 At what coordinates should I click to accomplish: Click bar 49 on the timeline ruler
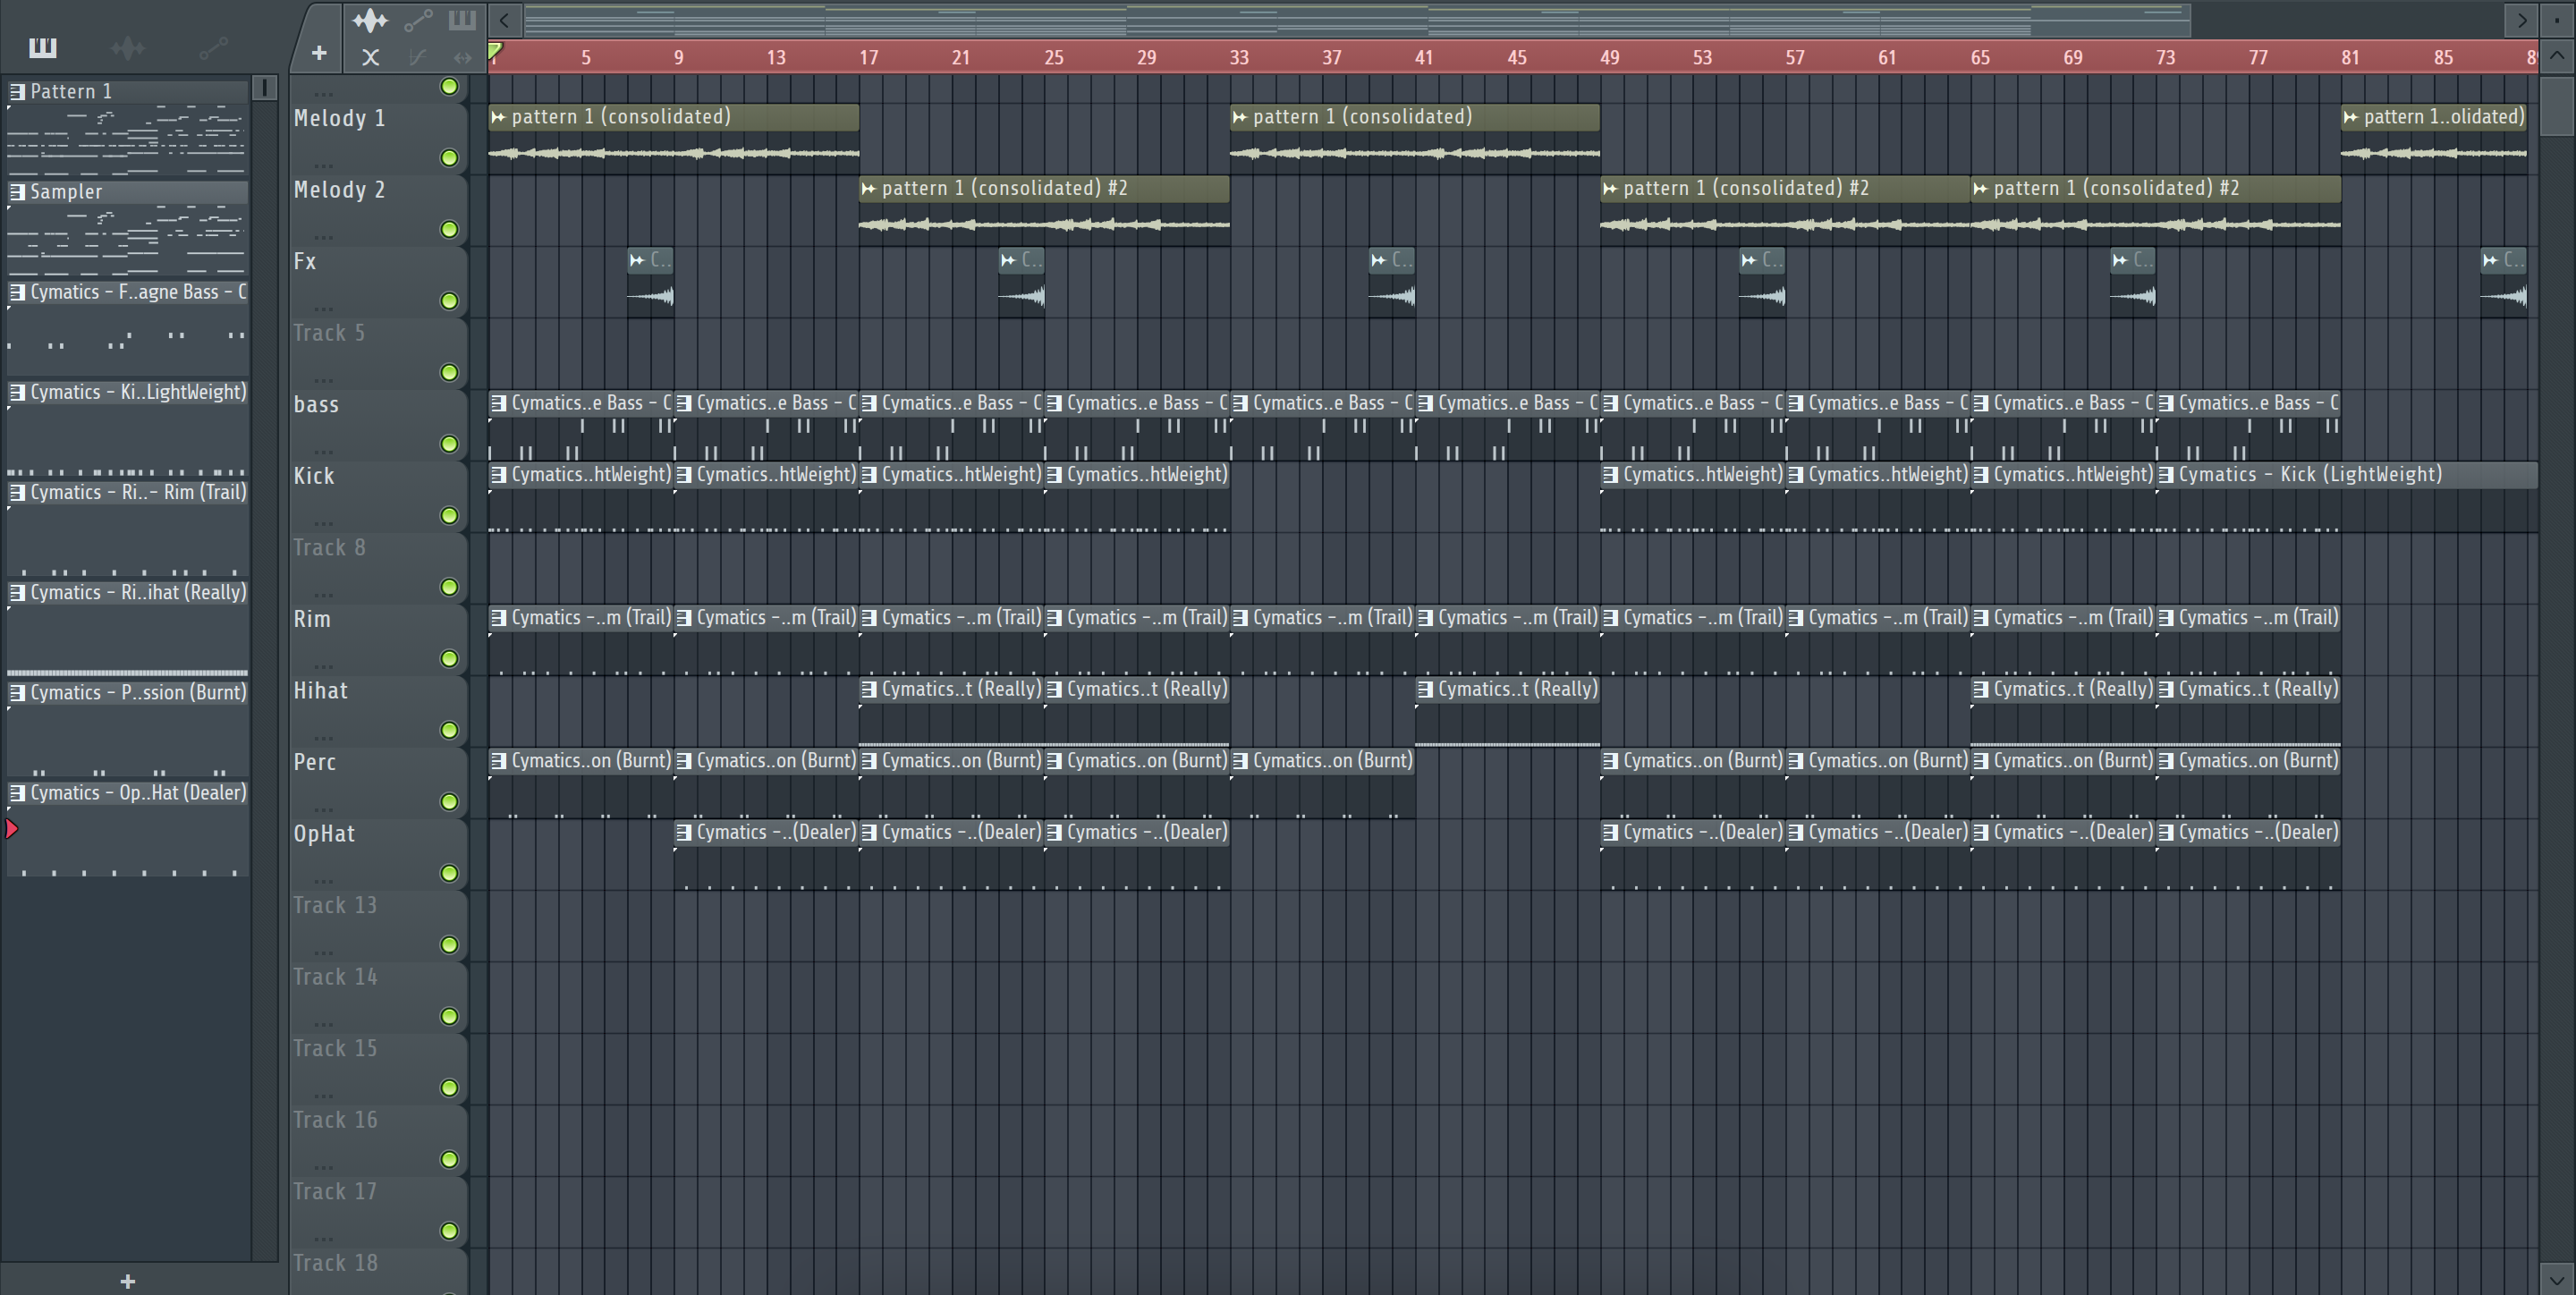(1609, 58)
